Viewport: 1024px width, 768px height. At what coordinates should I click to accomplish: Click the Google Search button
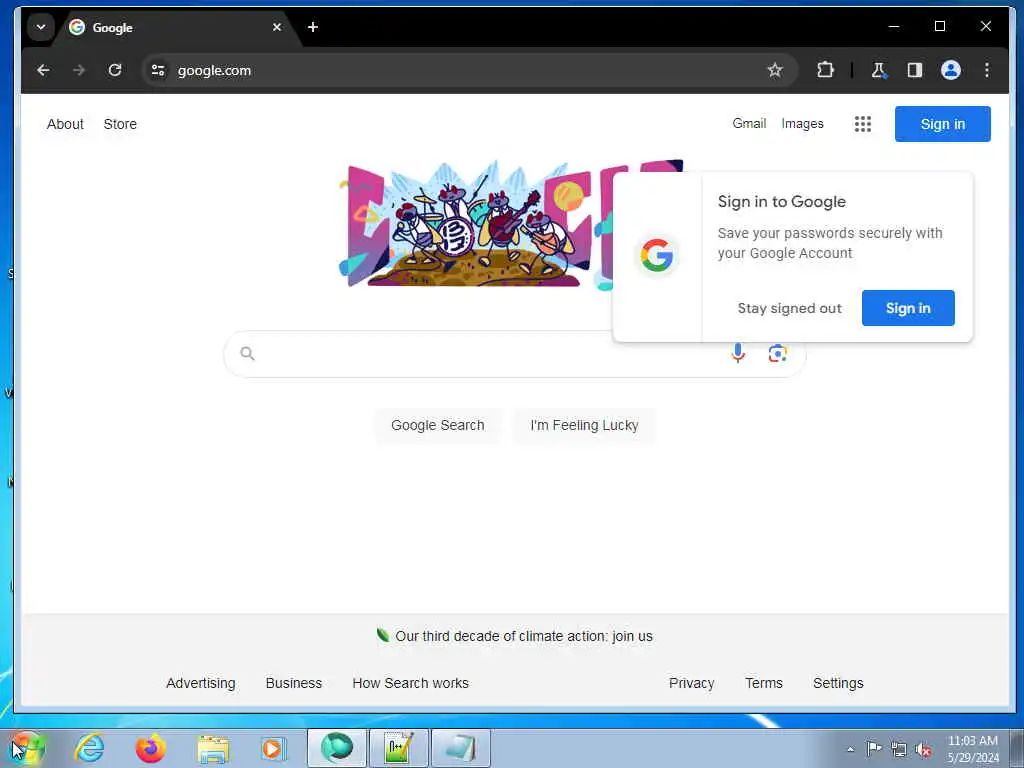[x=438, y=425]
